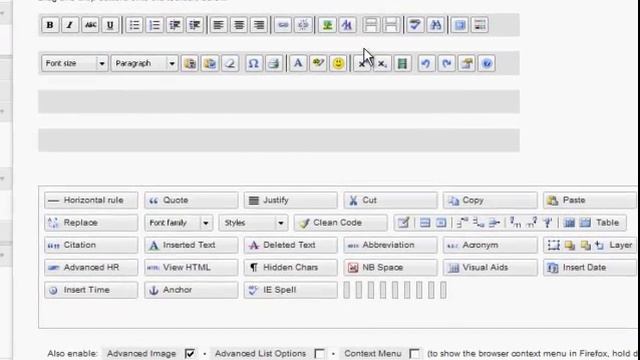Click the Table label in table controls group
This screenshot has width=640, height=360.
607,223
